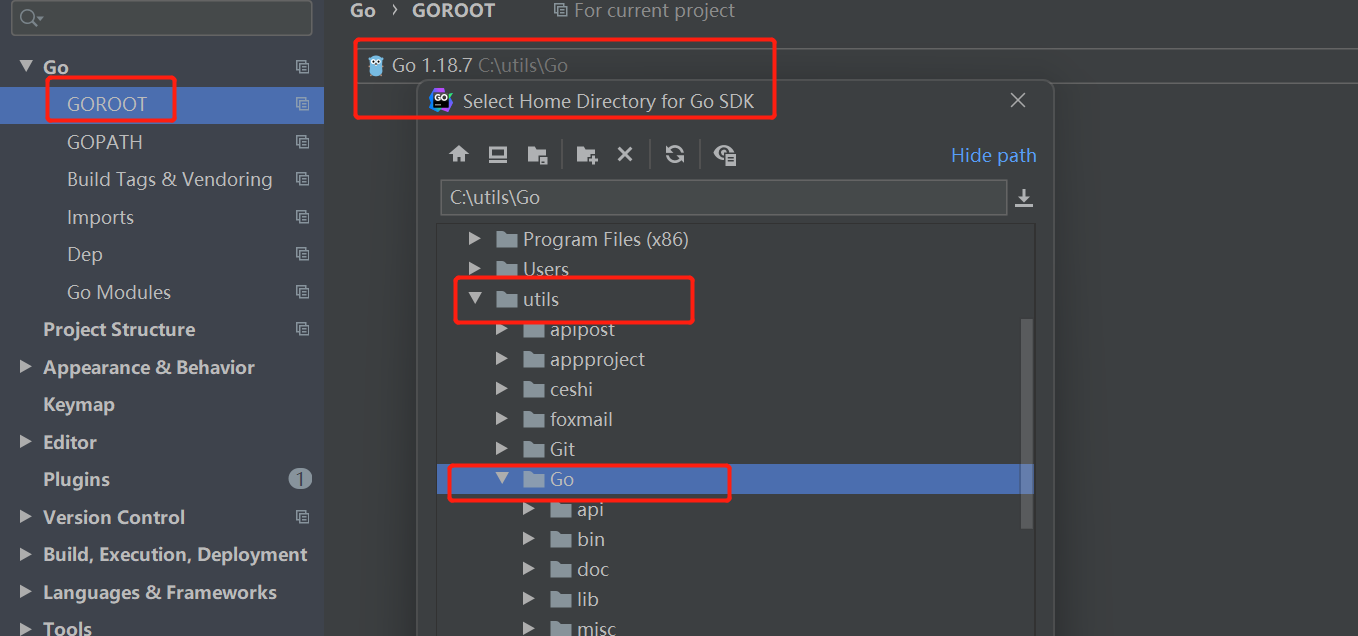Click copy icon beside Version Control row

302,517
